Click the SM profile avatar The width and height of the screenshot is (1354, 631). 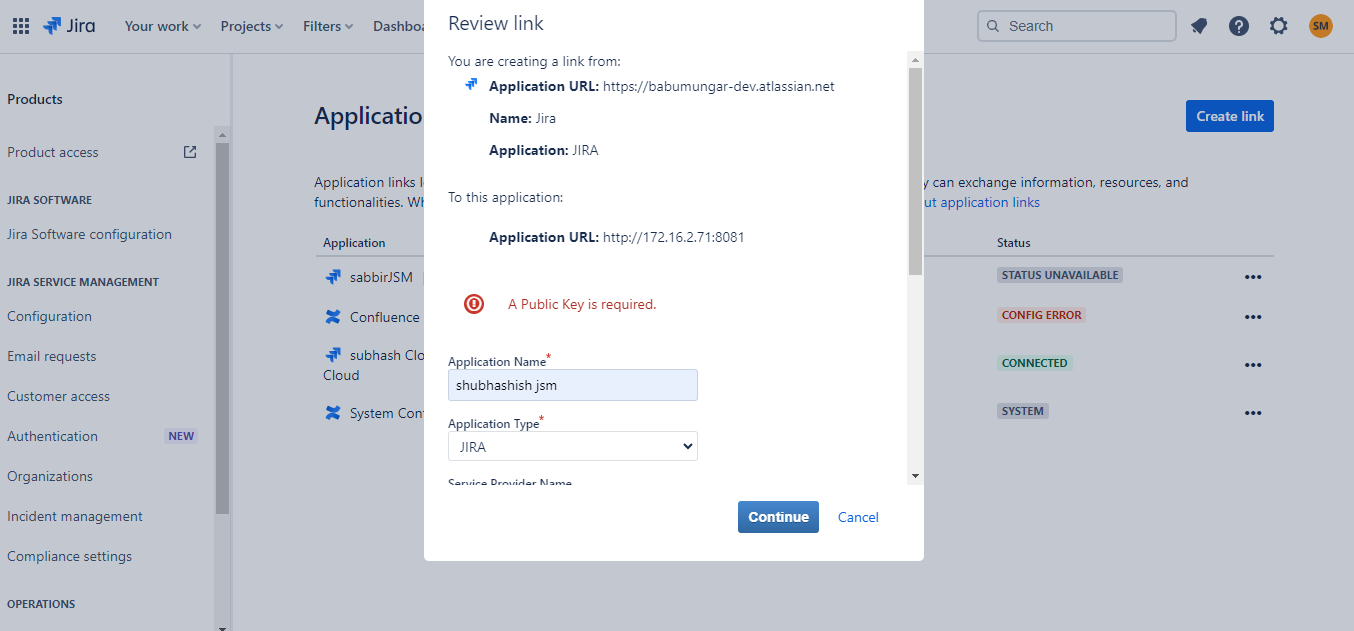tap(1320, 25)
